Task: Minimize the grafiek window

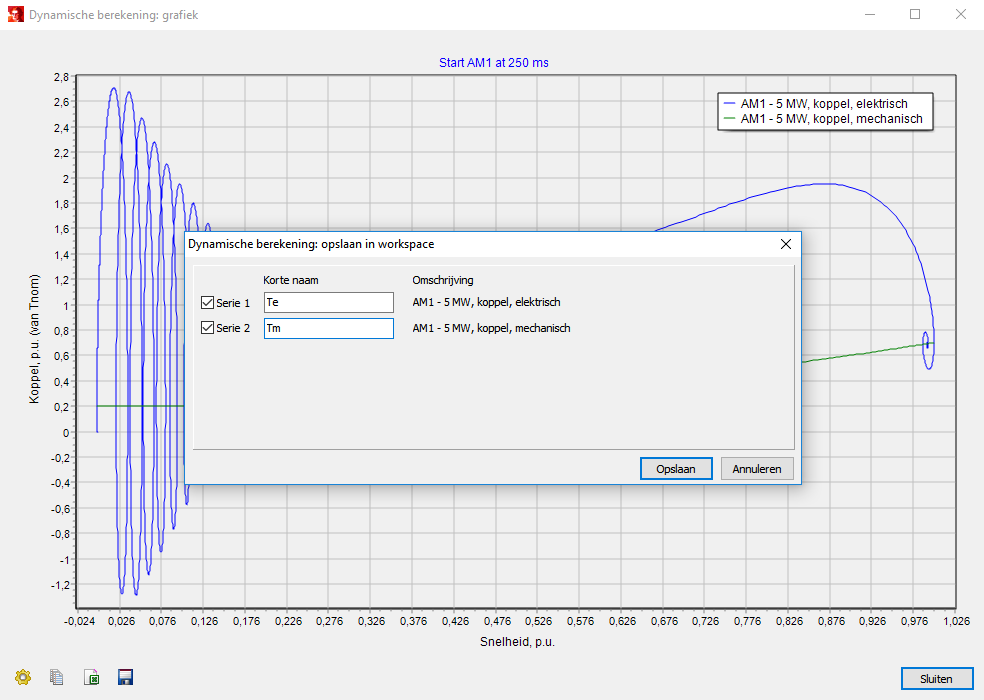Action: [869, 14]
